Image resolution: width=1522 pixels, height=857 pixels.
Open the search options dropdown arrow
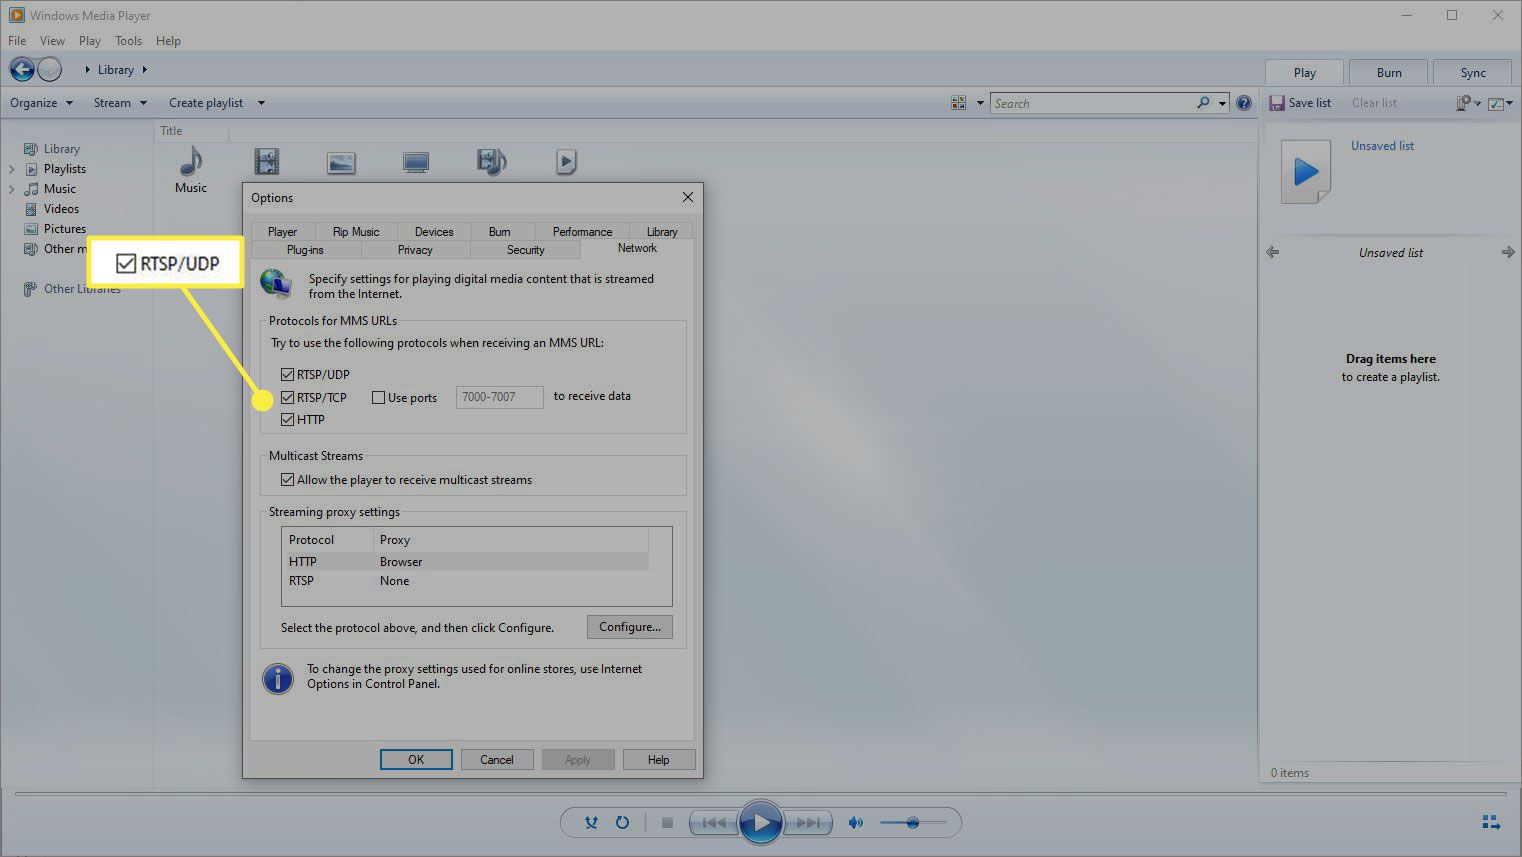[x=1222, y=103]
